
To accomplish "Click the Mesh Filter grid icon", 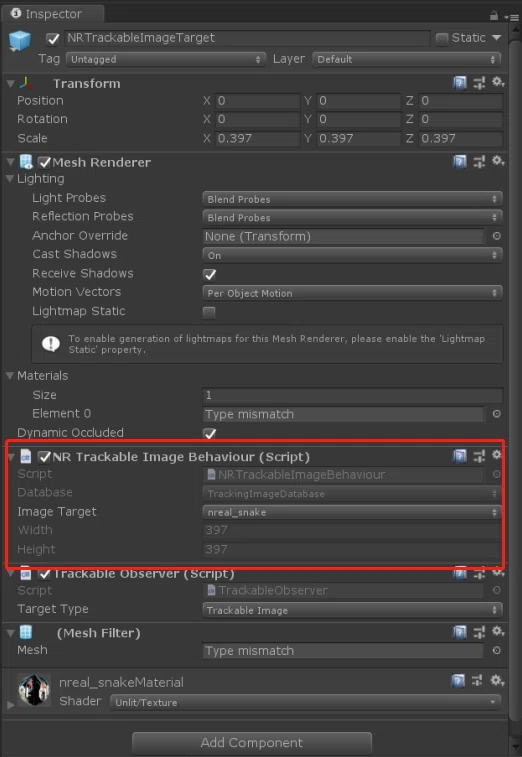I will point(26,632).
